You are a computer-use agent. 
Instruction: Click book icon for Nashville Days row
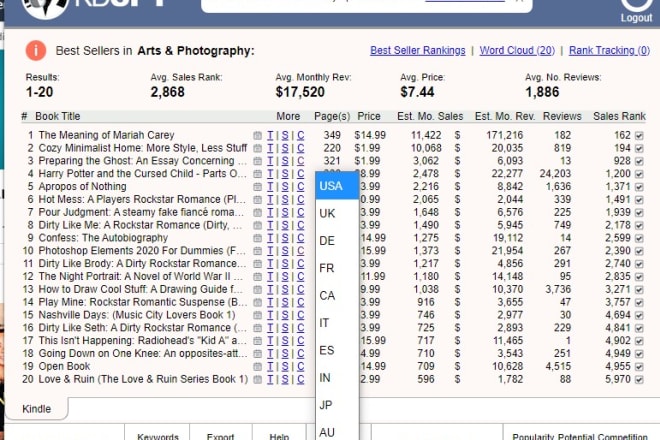click(256, 315)
